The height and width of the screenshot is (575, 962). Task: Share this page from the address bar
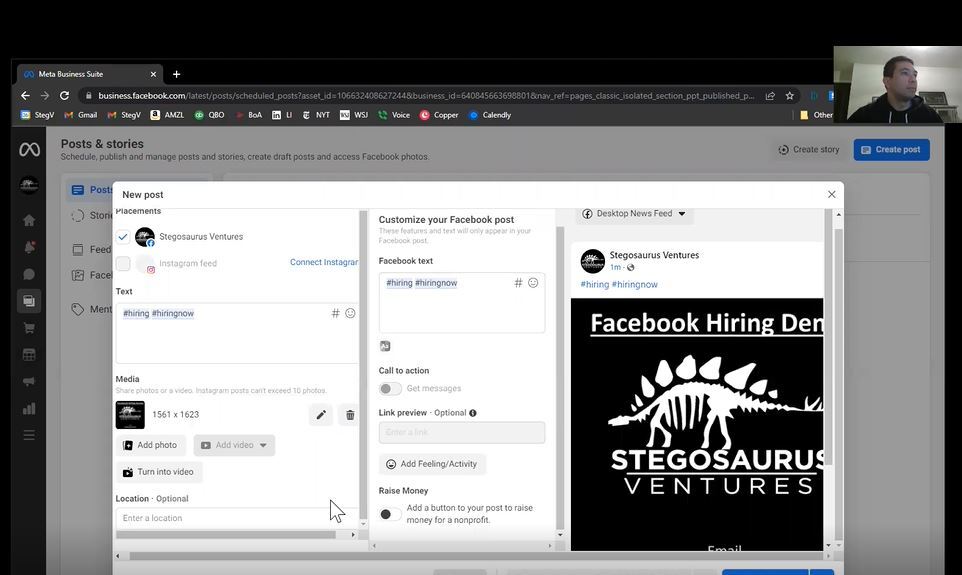click(x=770, y=96)
